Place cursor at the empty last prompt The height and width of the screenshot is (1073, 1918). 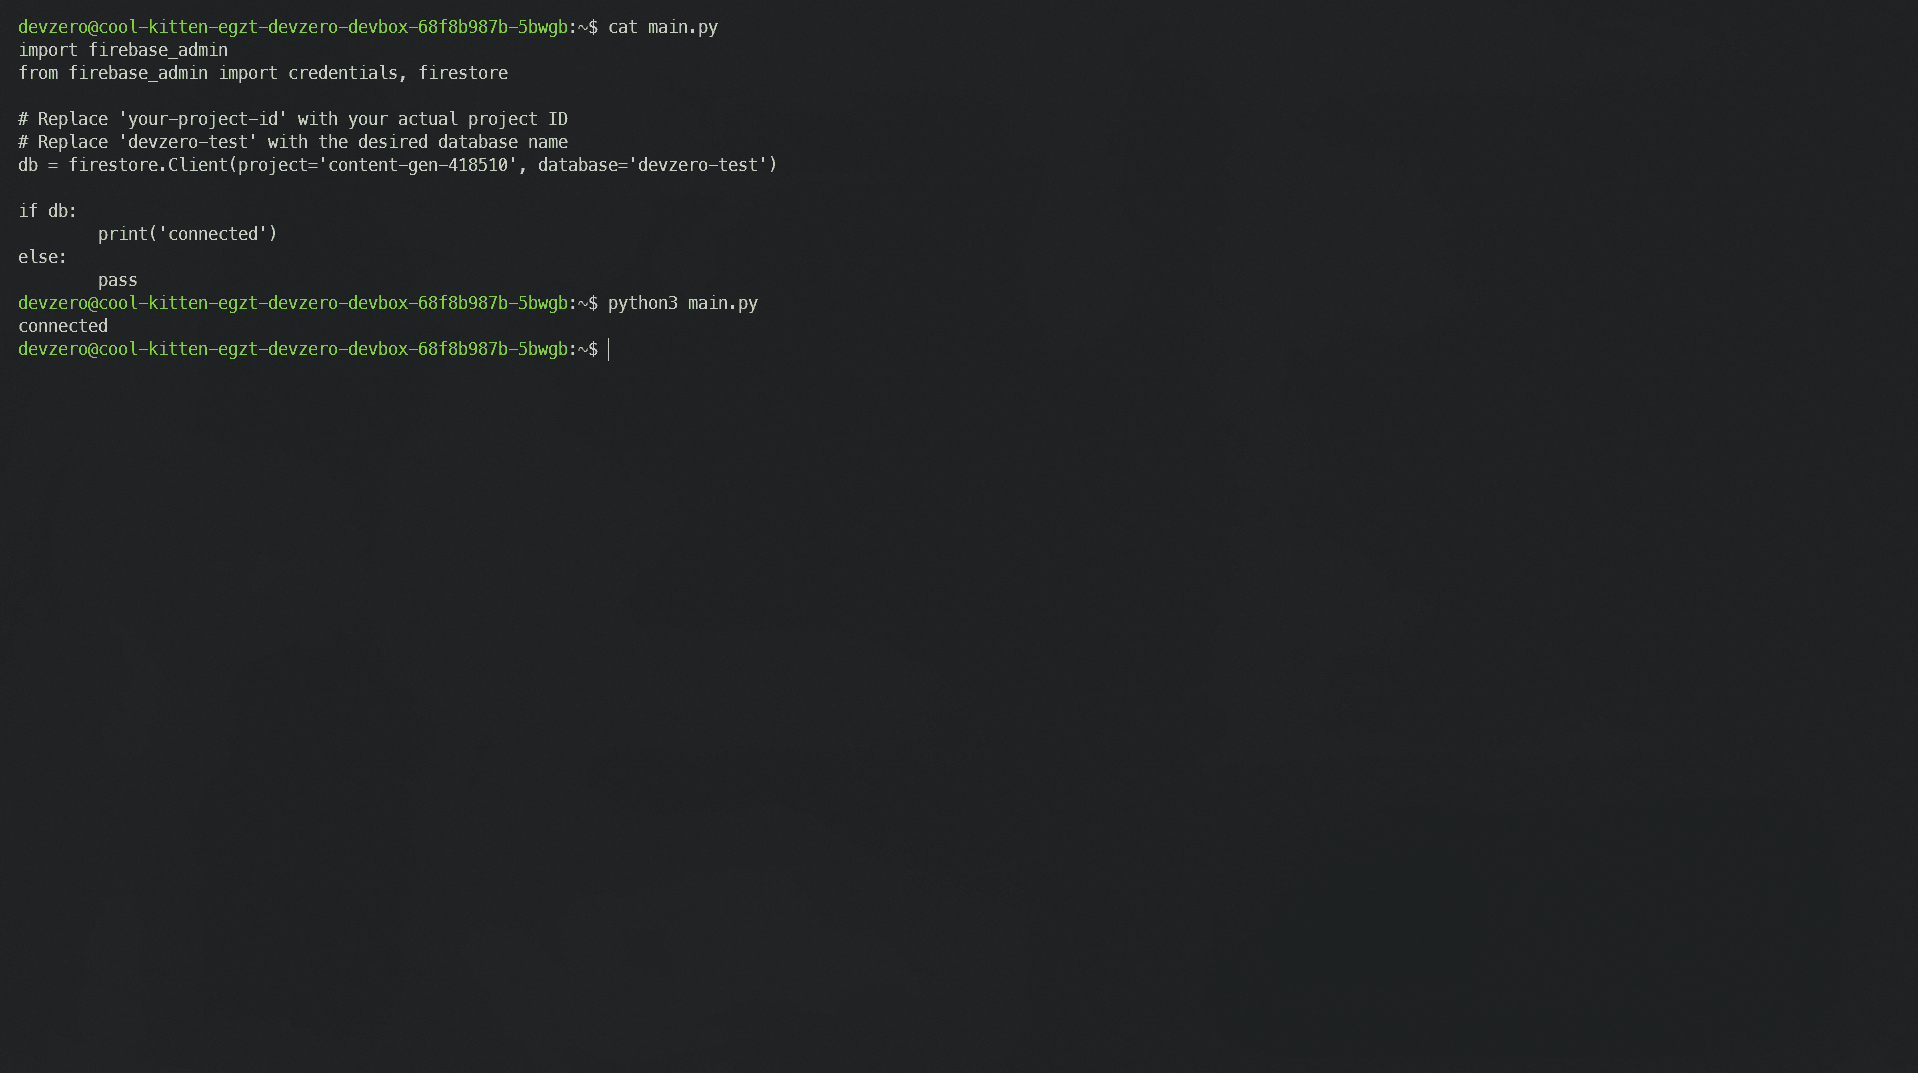[609, 349]
